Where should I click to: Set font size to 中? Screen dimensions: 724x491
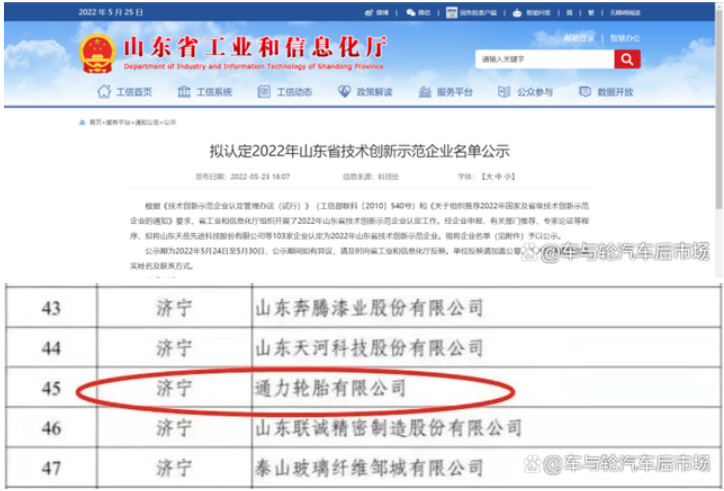pyautogui.click(x=499, y=176)
